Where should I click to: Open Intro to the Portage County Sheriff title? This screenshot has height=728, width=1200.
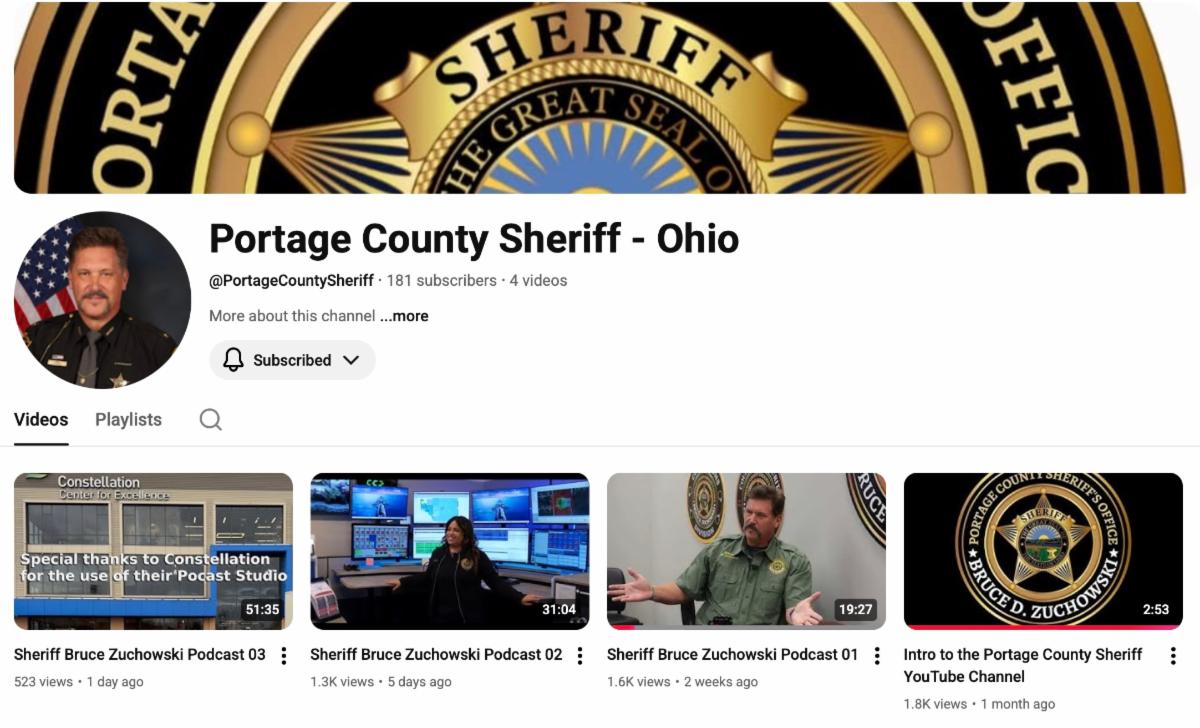pyautogui.click(x=1023, y=665)
